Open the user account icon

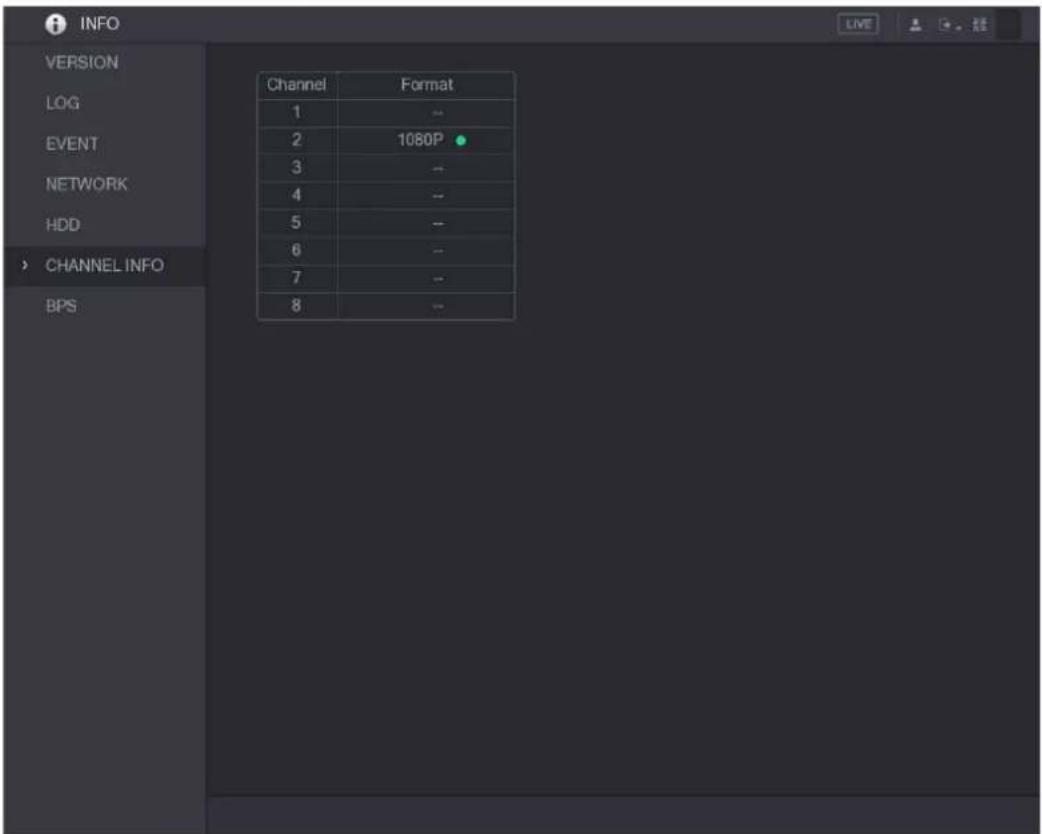[x=915, y=25]
